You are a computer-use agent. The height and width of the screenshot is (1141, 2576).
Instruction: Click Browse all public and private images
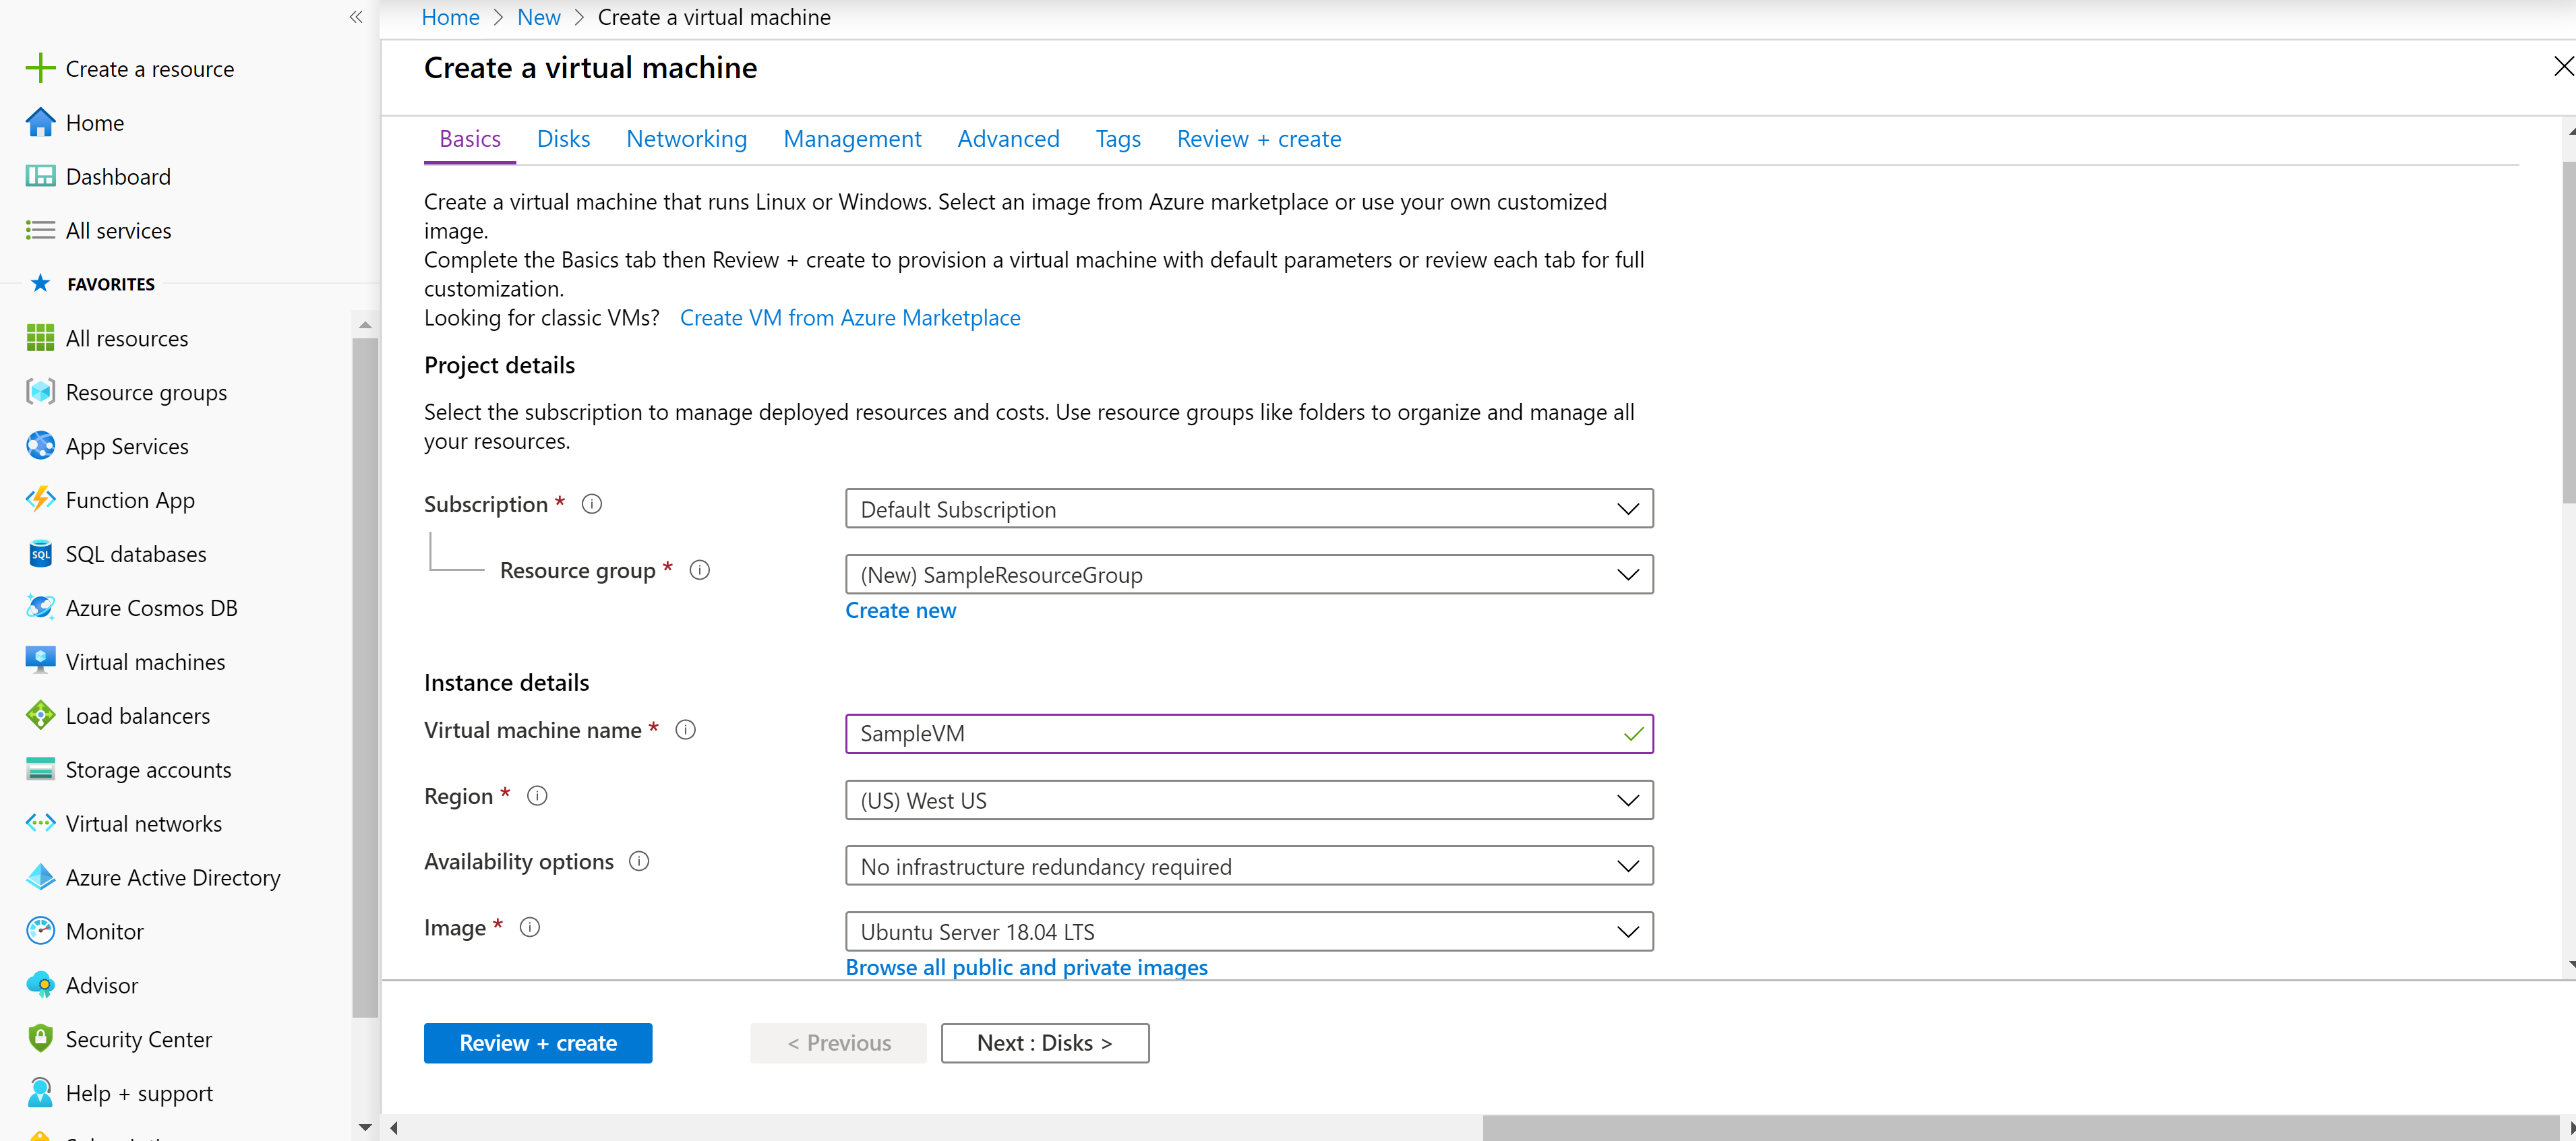pyautogui.click(x=1026, y=967)
